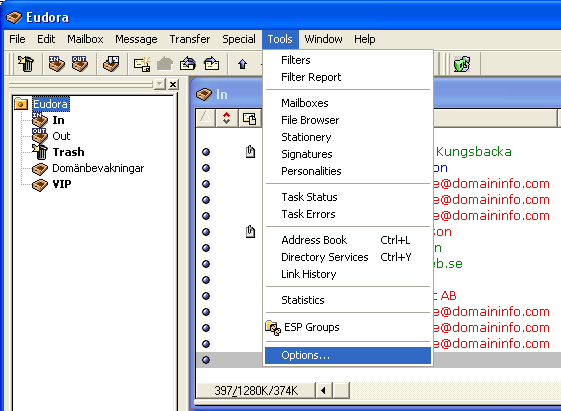Click the Eudora title bar app icon

[x=14, y=17]
